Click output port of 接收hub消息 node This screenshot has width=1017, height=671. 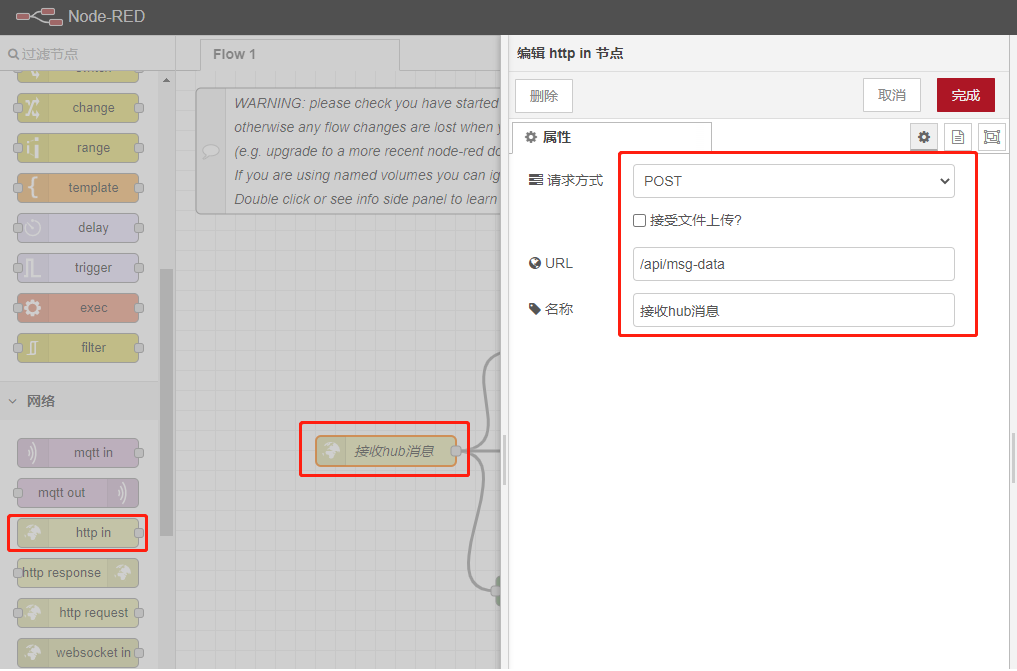[456, 451]
